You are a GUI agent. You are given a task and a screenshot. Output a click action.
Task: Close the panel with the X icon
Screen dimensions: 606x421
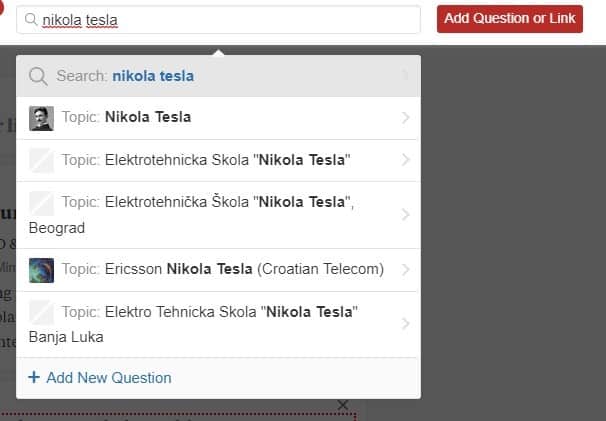coord(343,405)
